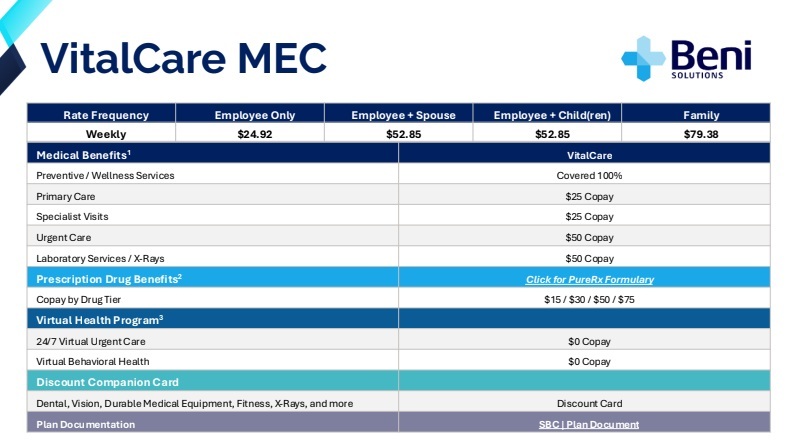The image size is (794, 448).
Task: Click the VitalCare MEC title
Action: pyautogui.click(x=183, y=58)
